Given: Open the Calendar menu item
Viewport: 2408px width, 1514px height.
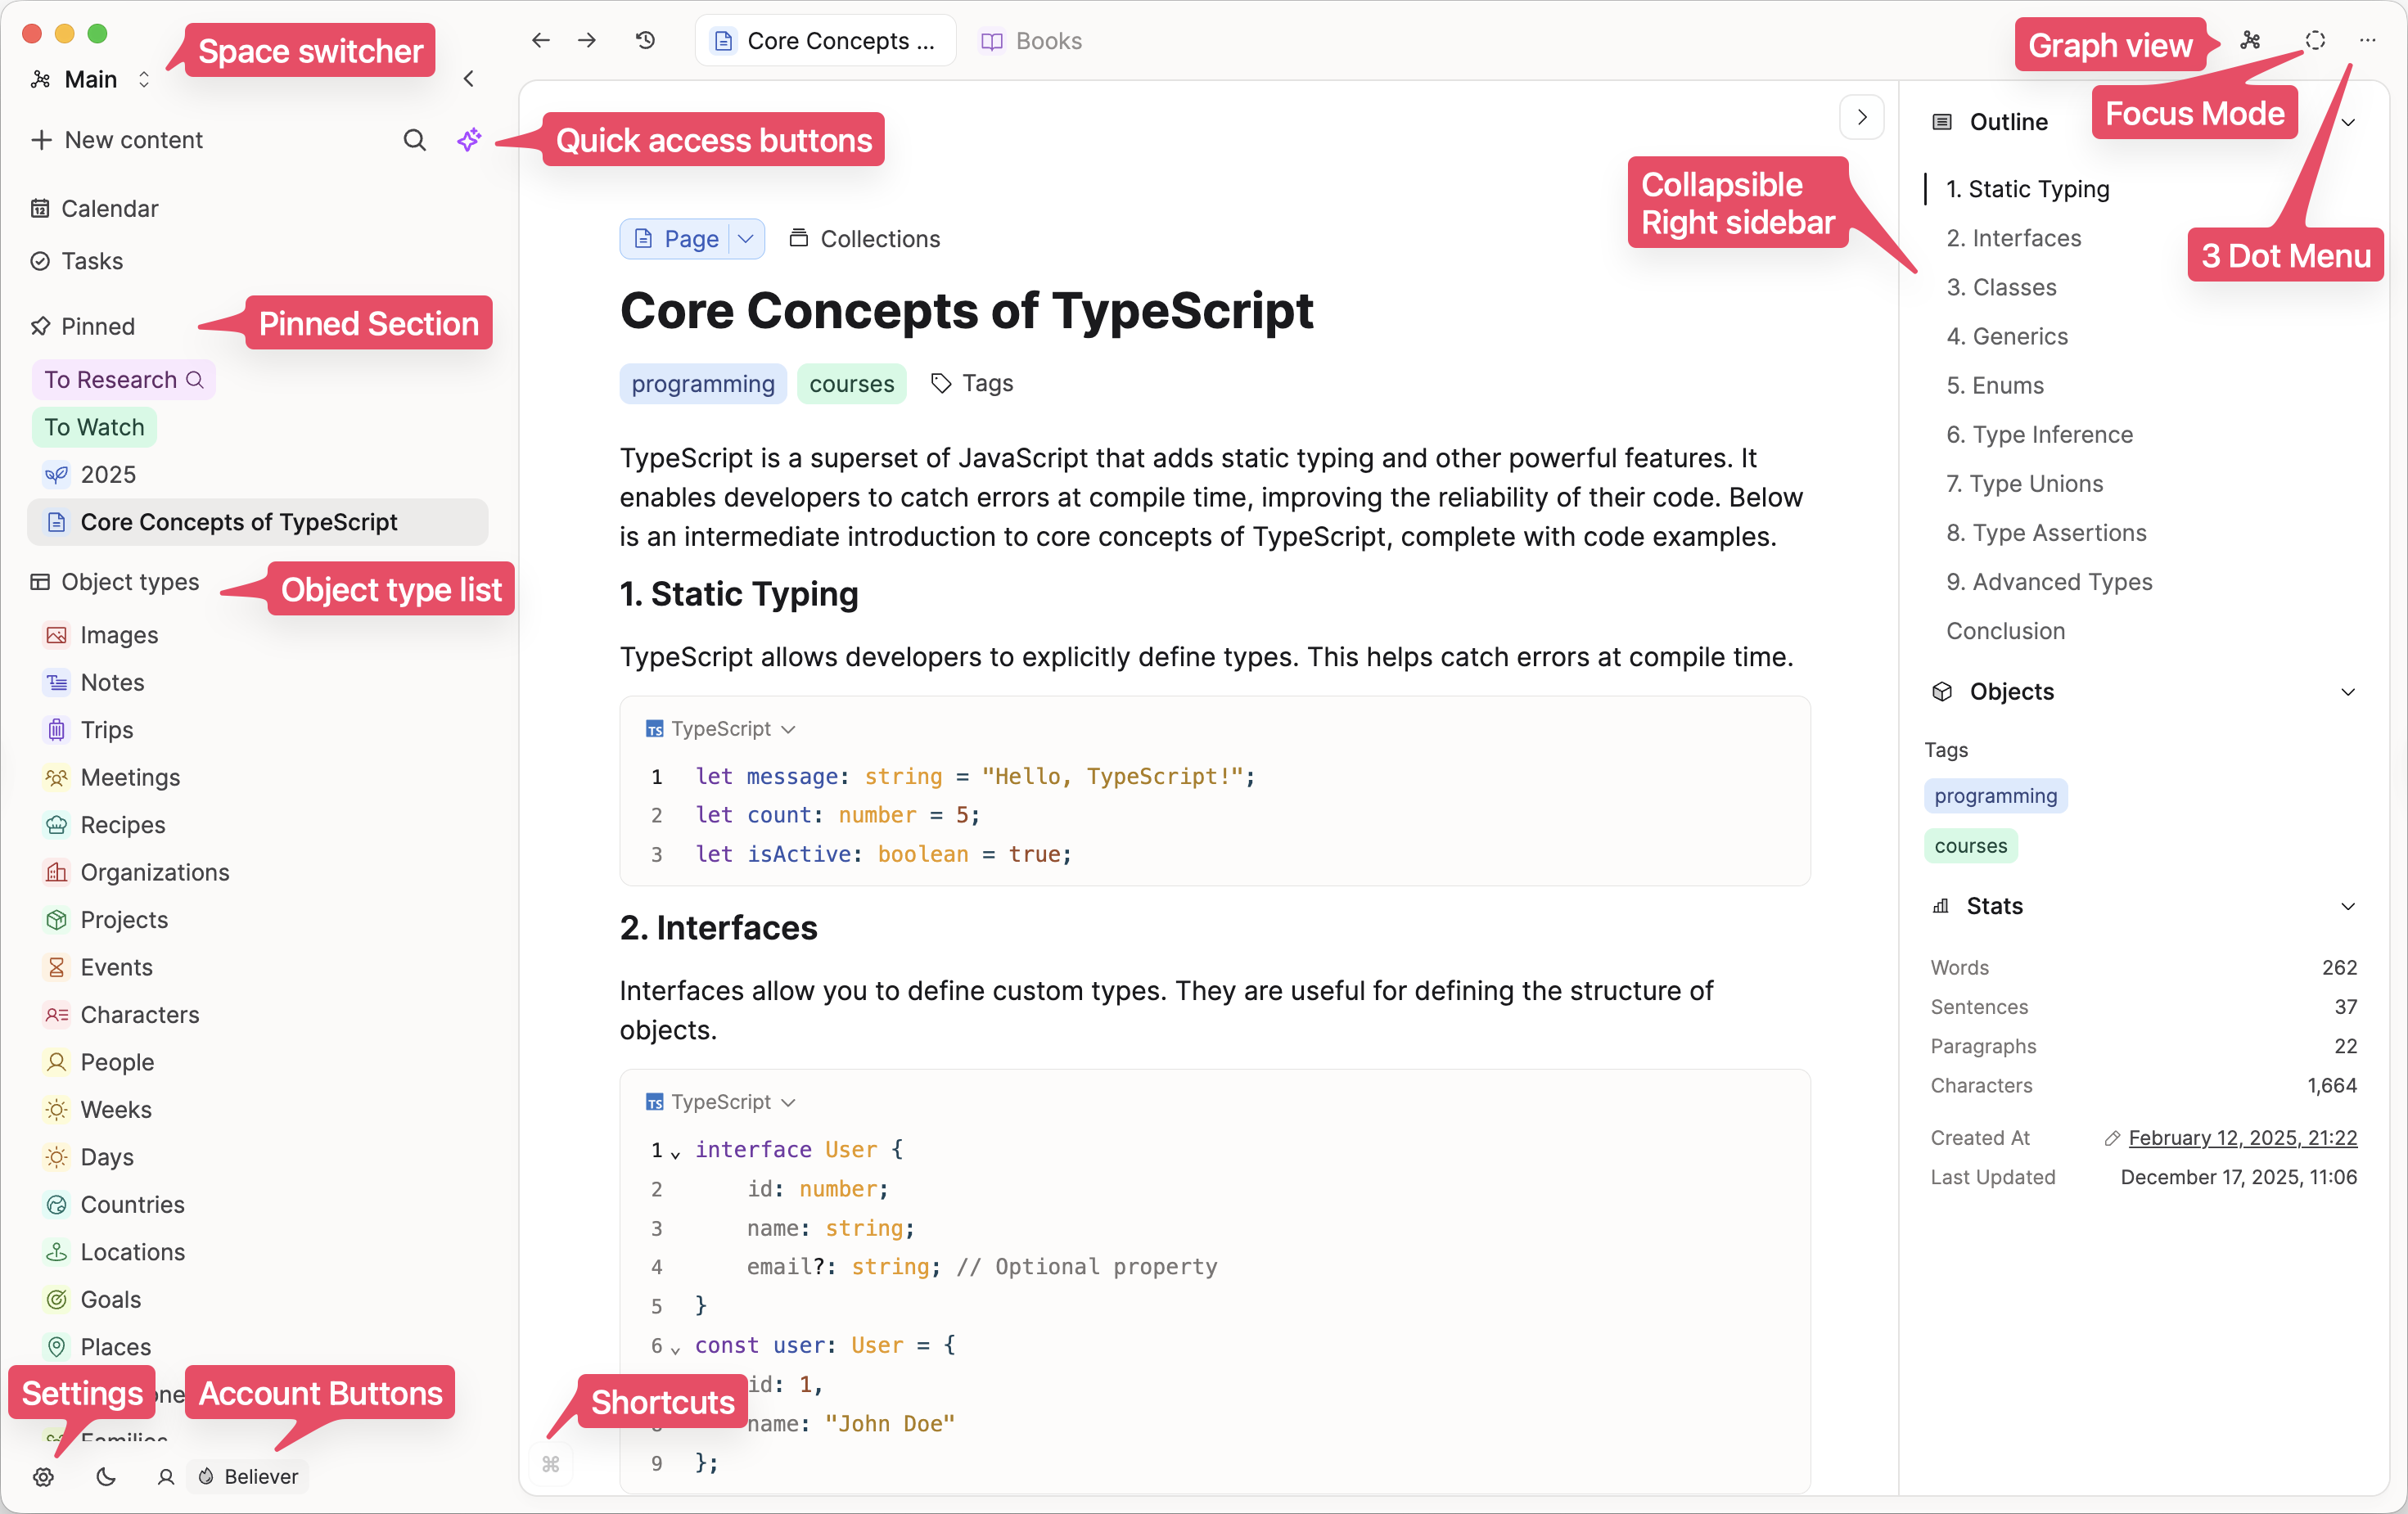Looking at the screenshot, I should point(109,209).
